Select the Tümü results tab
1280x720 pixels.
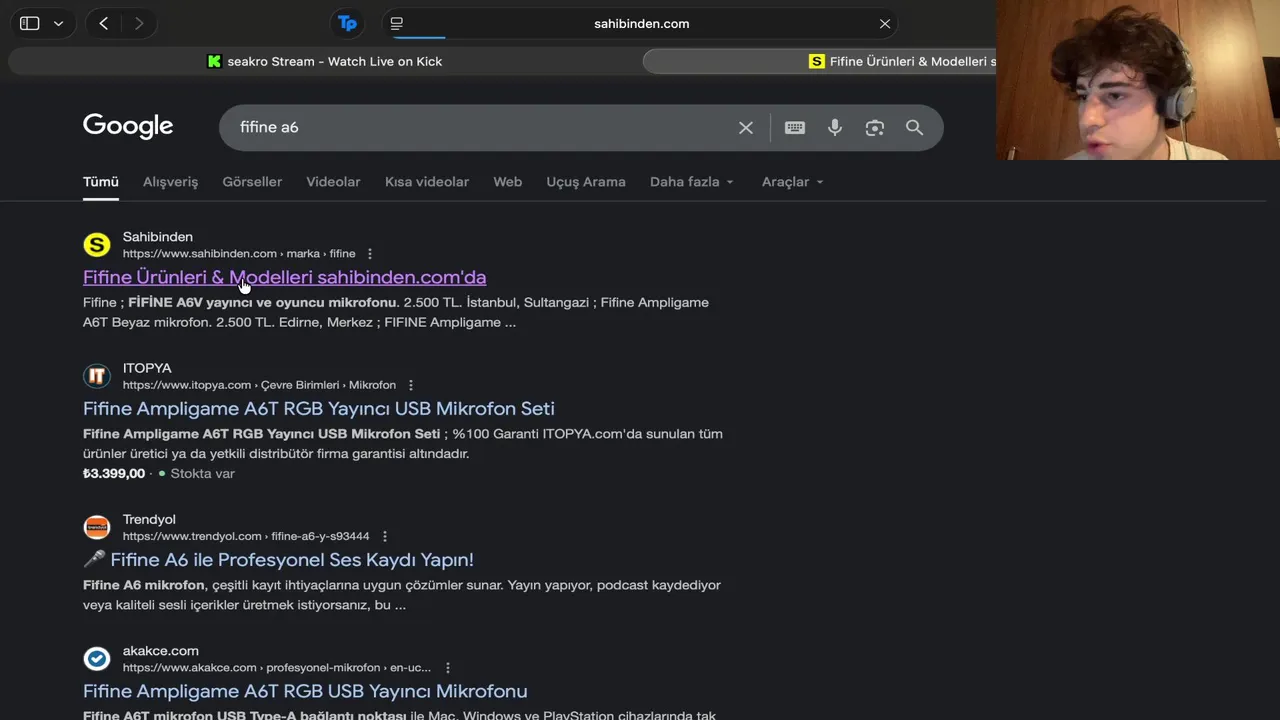[101, 181]
